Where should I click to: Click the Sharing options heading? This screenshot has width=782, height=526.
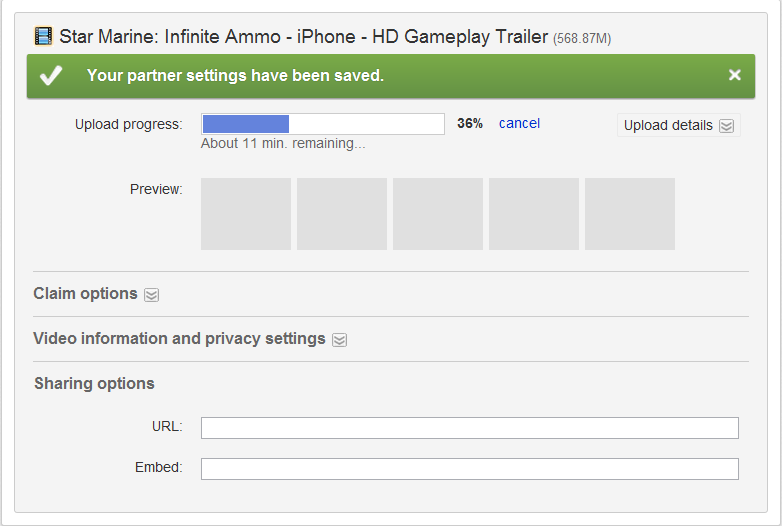click(94, 383)
